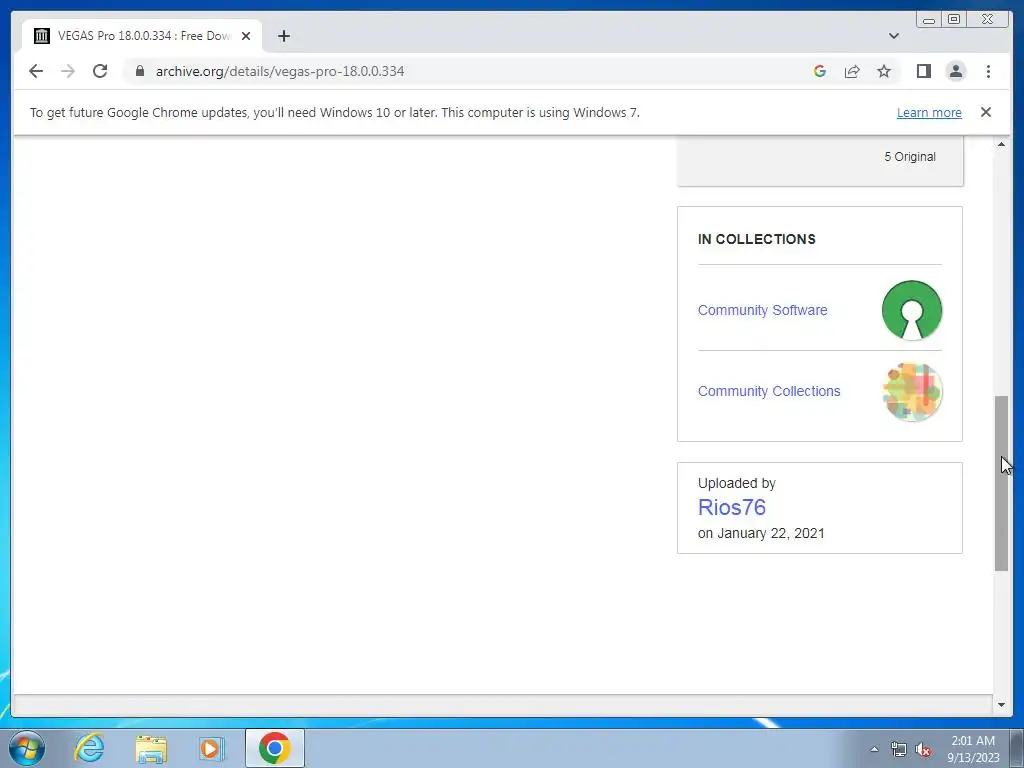Open the Windows Start menu

click(26, 748)
